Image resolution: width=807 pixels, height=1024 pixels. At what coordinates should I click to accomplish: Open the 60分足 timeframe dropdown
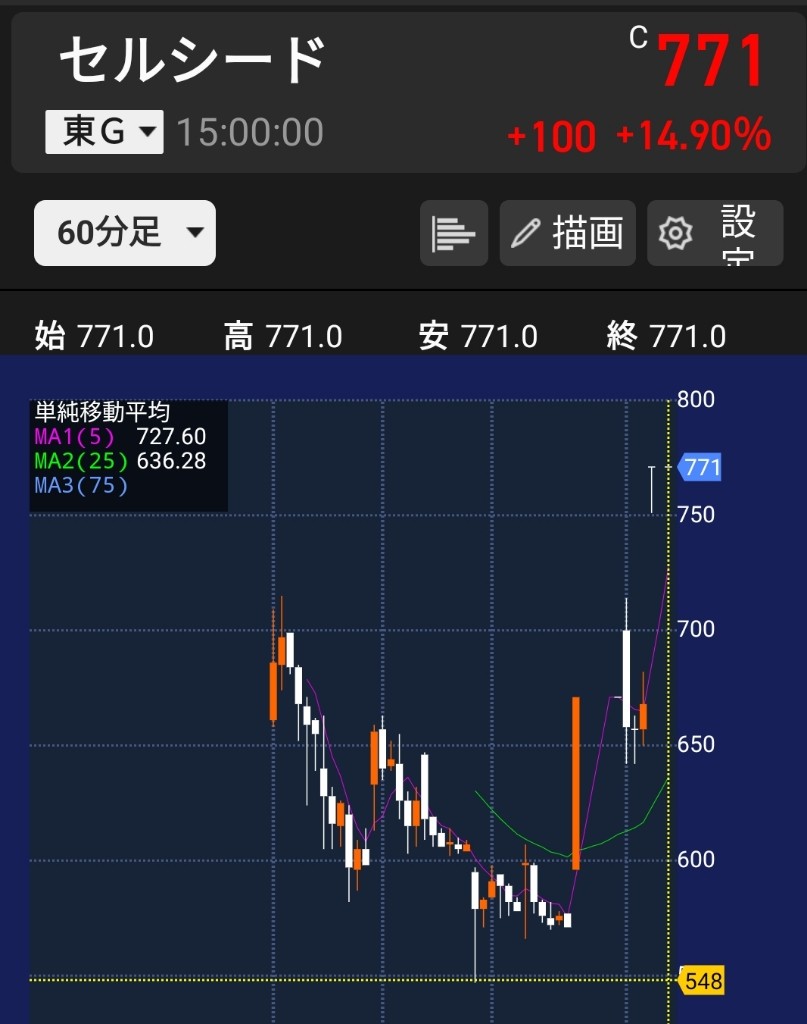(125, 232)
